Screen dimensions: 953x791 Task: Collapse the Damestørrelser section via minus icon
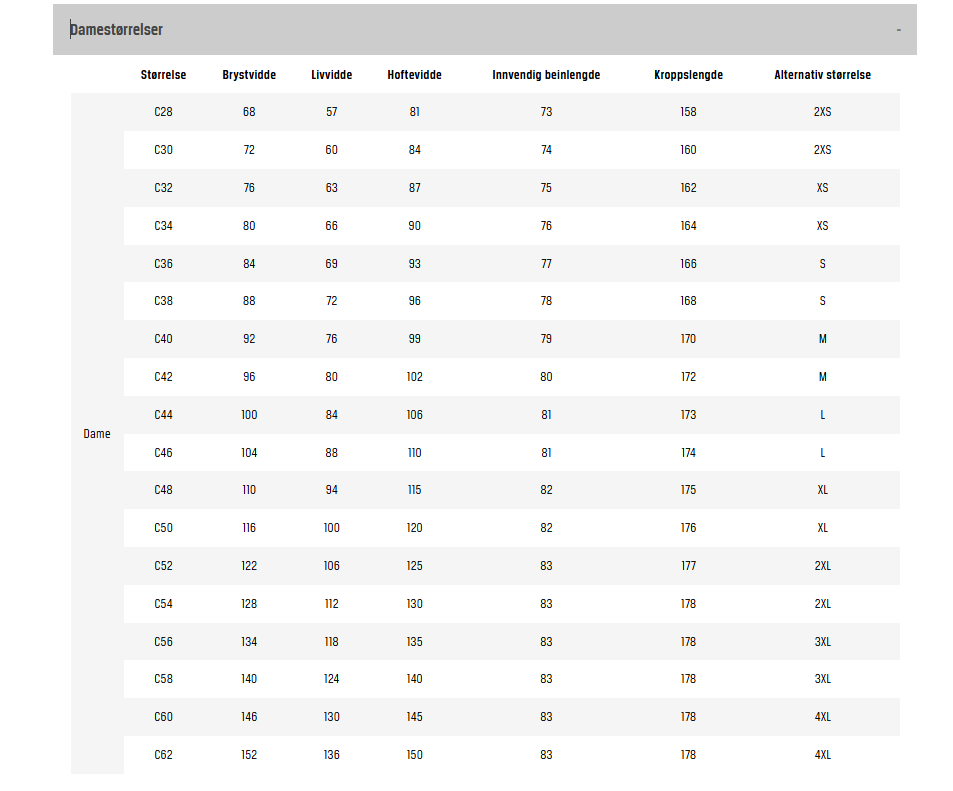pos(898,30)
